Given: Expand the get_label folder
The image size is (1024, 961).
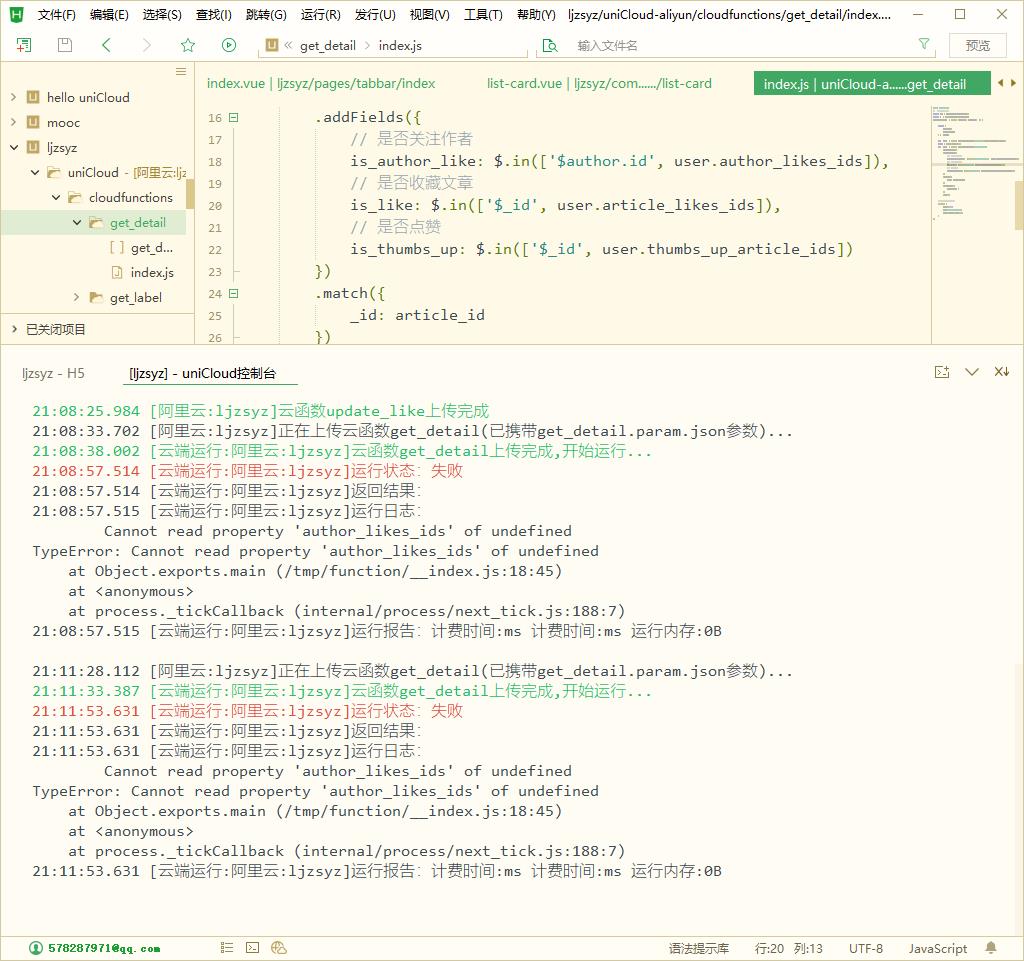Looking at the screenshot, I should coord(76,298).
